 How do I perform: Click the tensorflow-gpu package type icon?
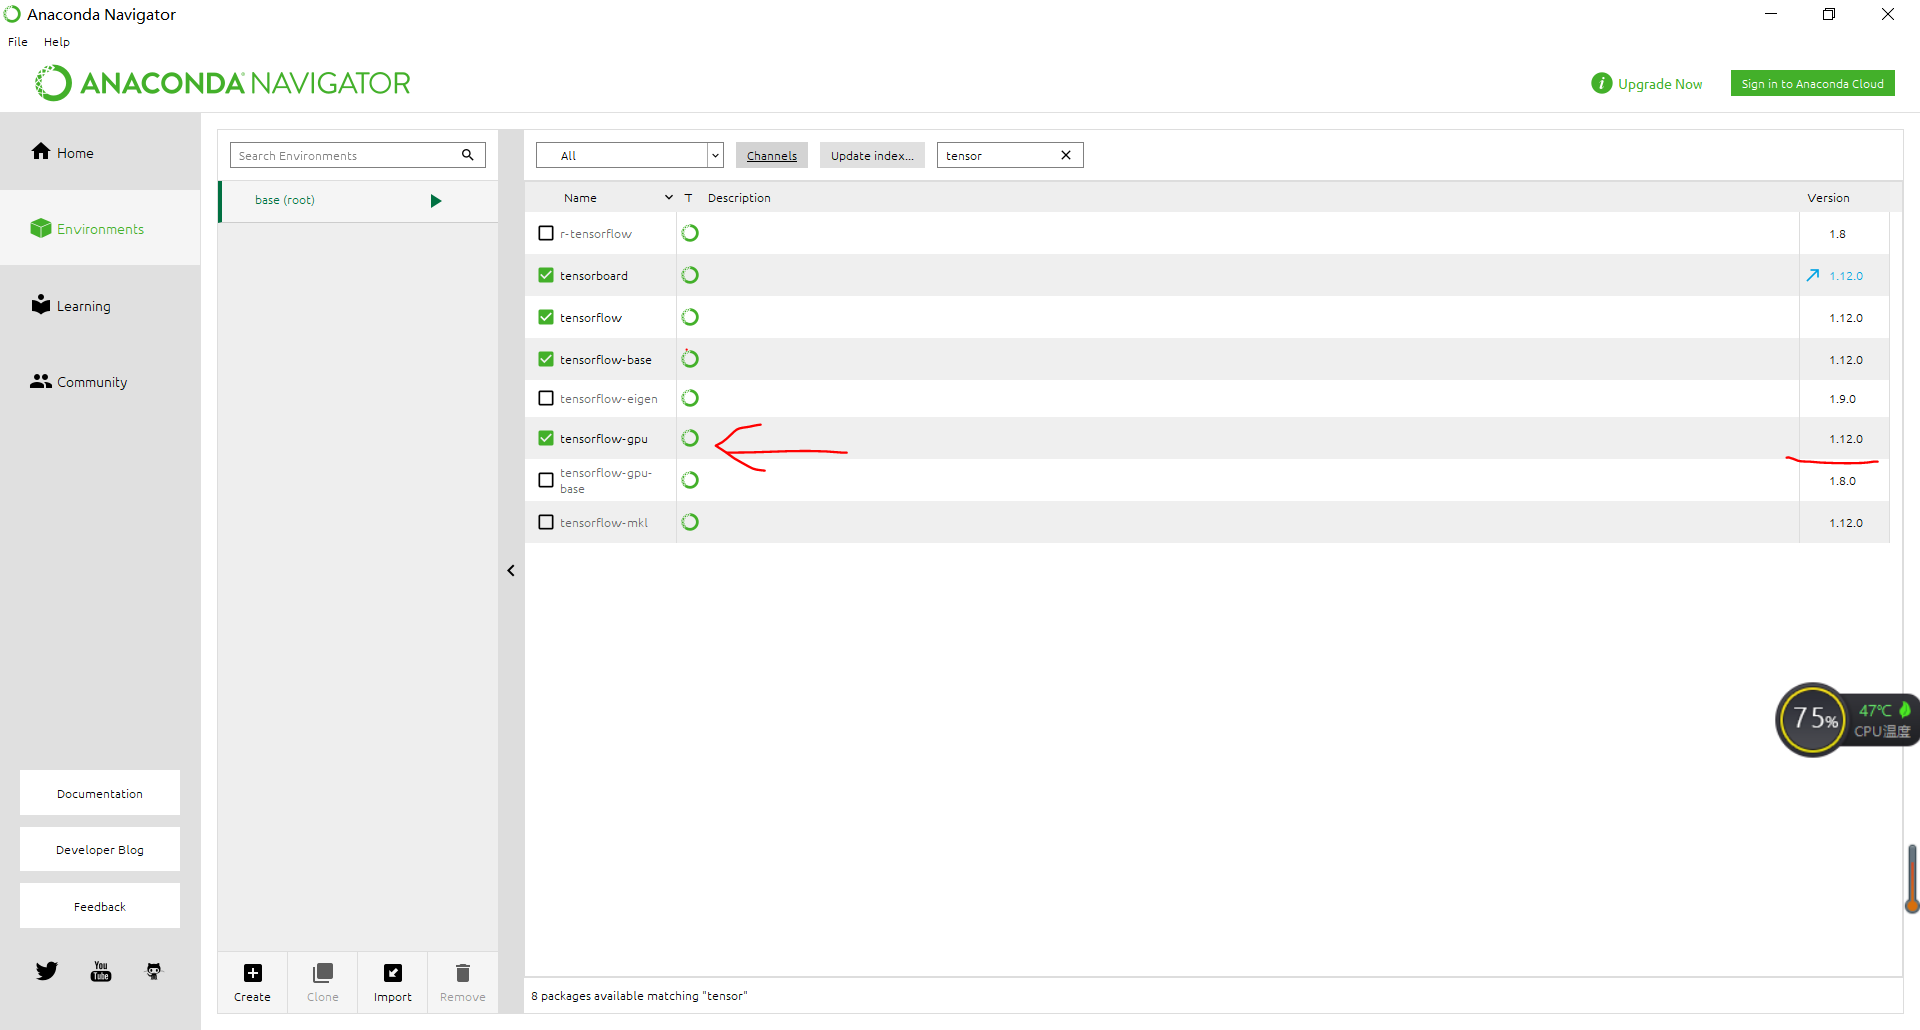coord(690,438)
